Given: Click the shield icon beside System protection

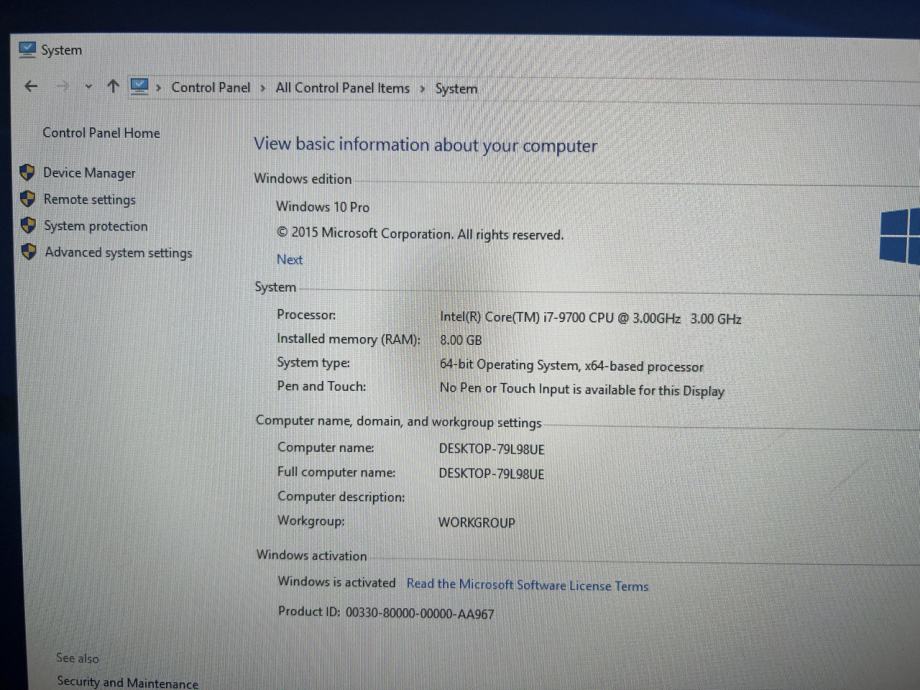Looking at the screenshot, I should [28, 225].
